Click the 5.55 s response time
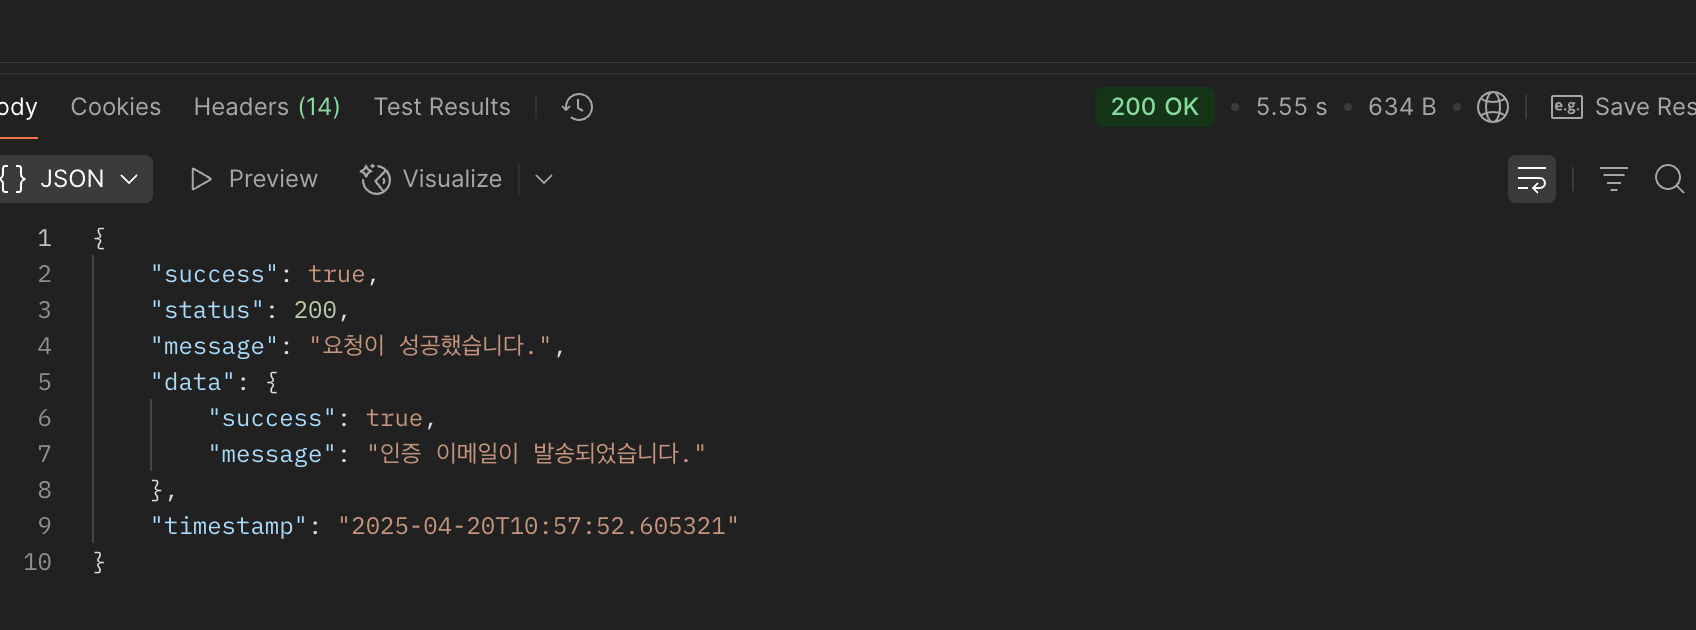Viewport: 1696px width, 630px height. point(1292,107)
